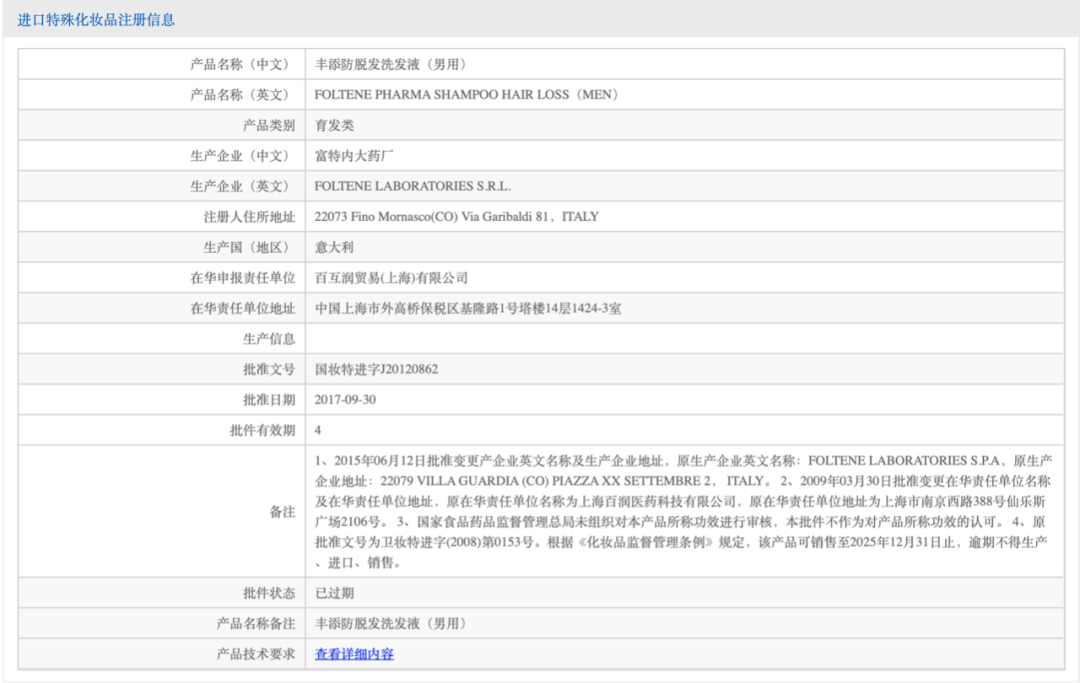
Task: Click the 生产企业（英文）label
Action: 242,186
